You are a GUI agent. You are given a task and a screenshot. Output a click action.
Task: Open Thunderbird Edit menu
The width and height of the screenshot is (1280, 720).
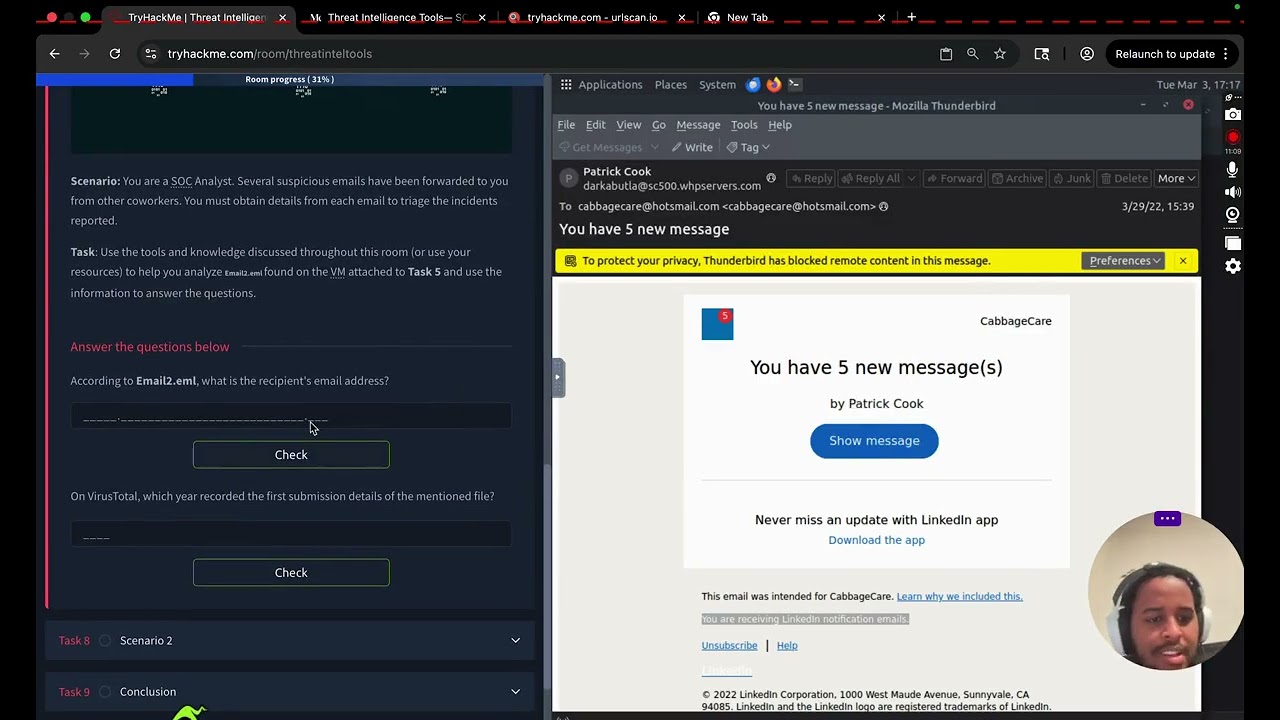pyautogui.click(x=596, y=125)
